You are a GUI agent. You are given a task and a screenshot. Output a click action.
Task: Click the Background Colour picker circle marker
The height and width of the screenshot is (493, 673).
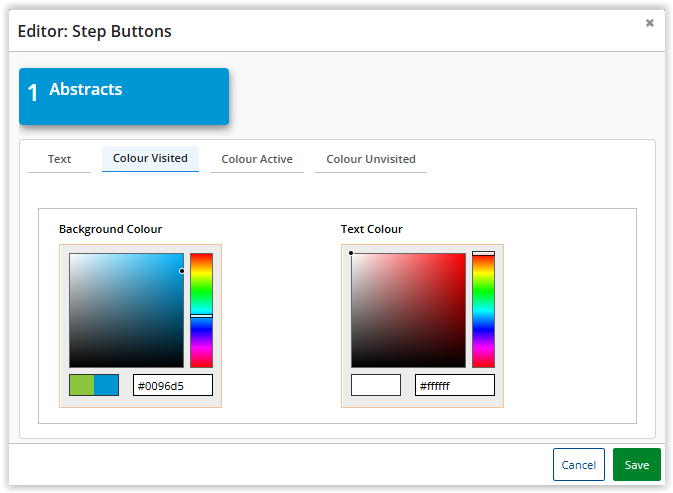[182, 270]
